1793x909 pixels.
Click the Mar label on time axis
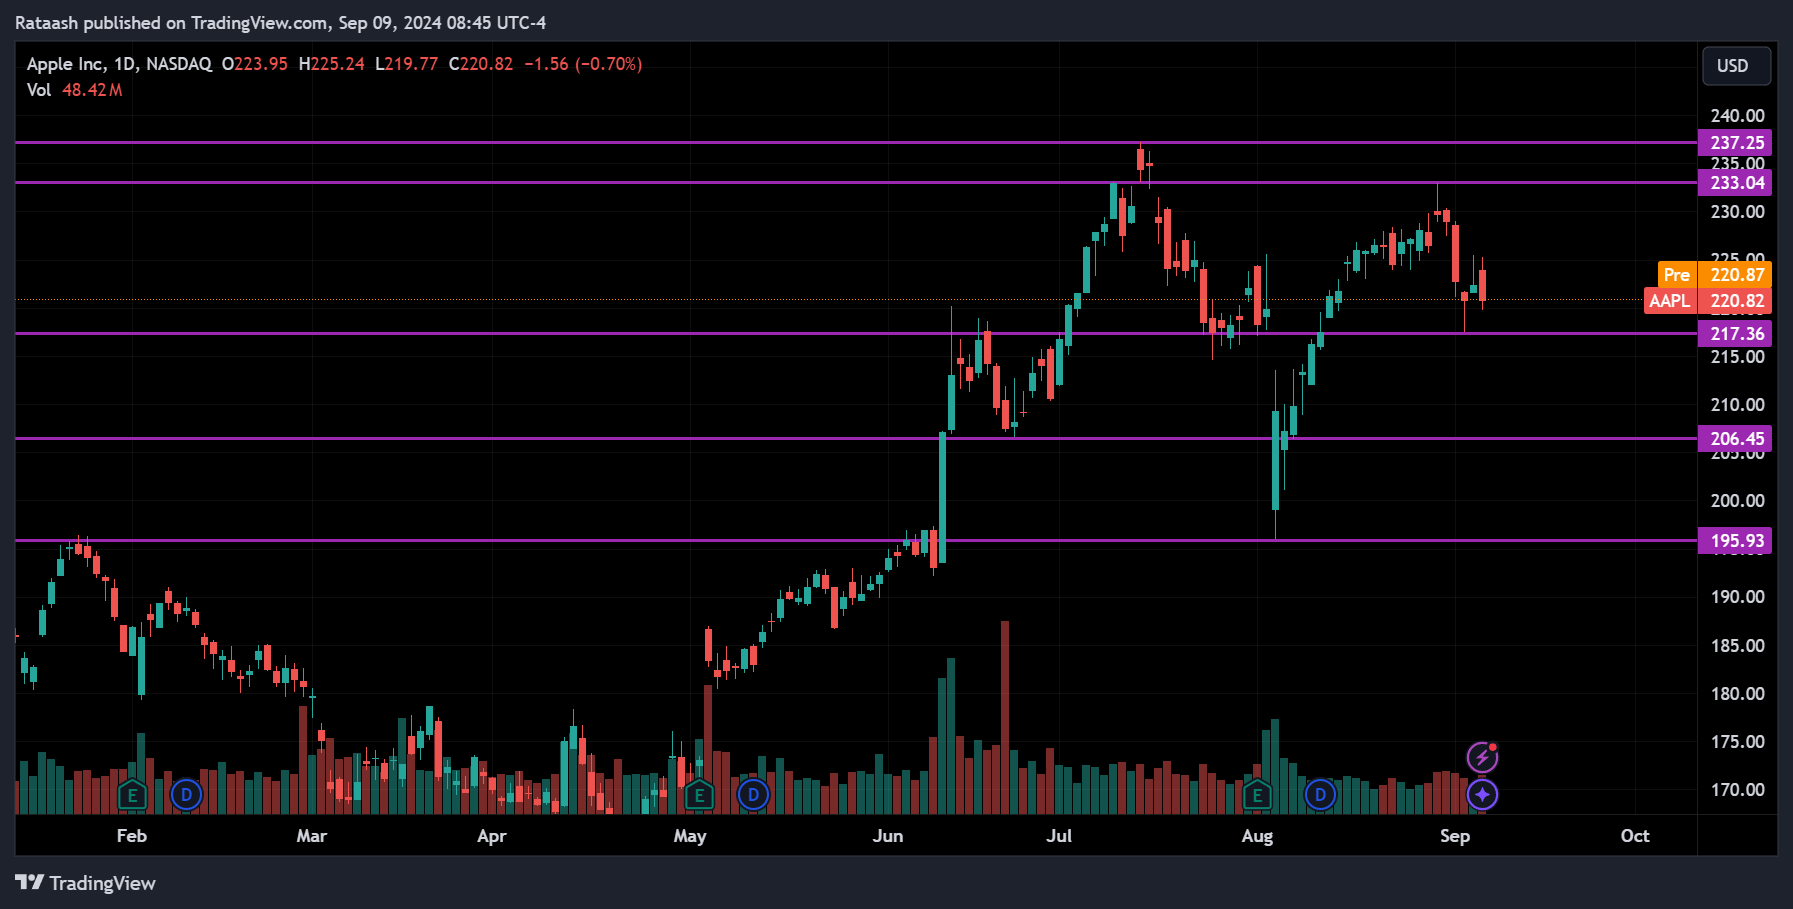tap(312, 836)
